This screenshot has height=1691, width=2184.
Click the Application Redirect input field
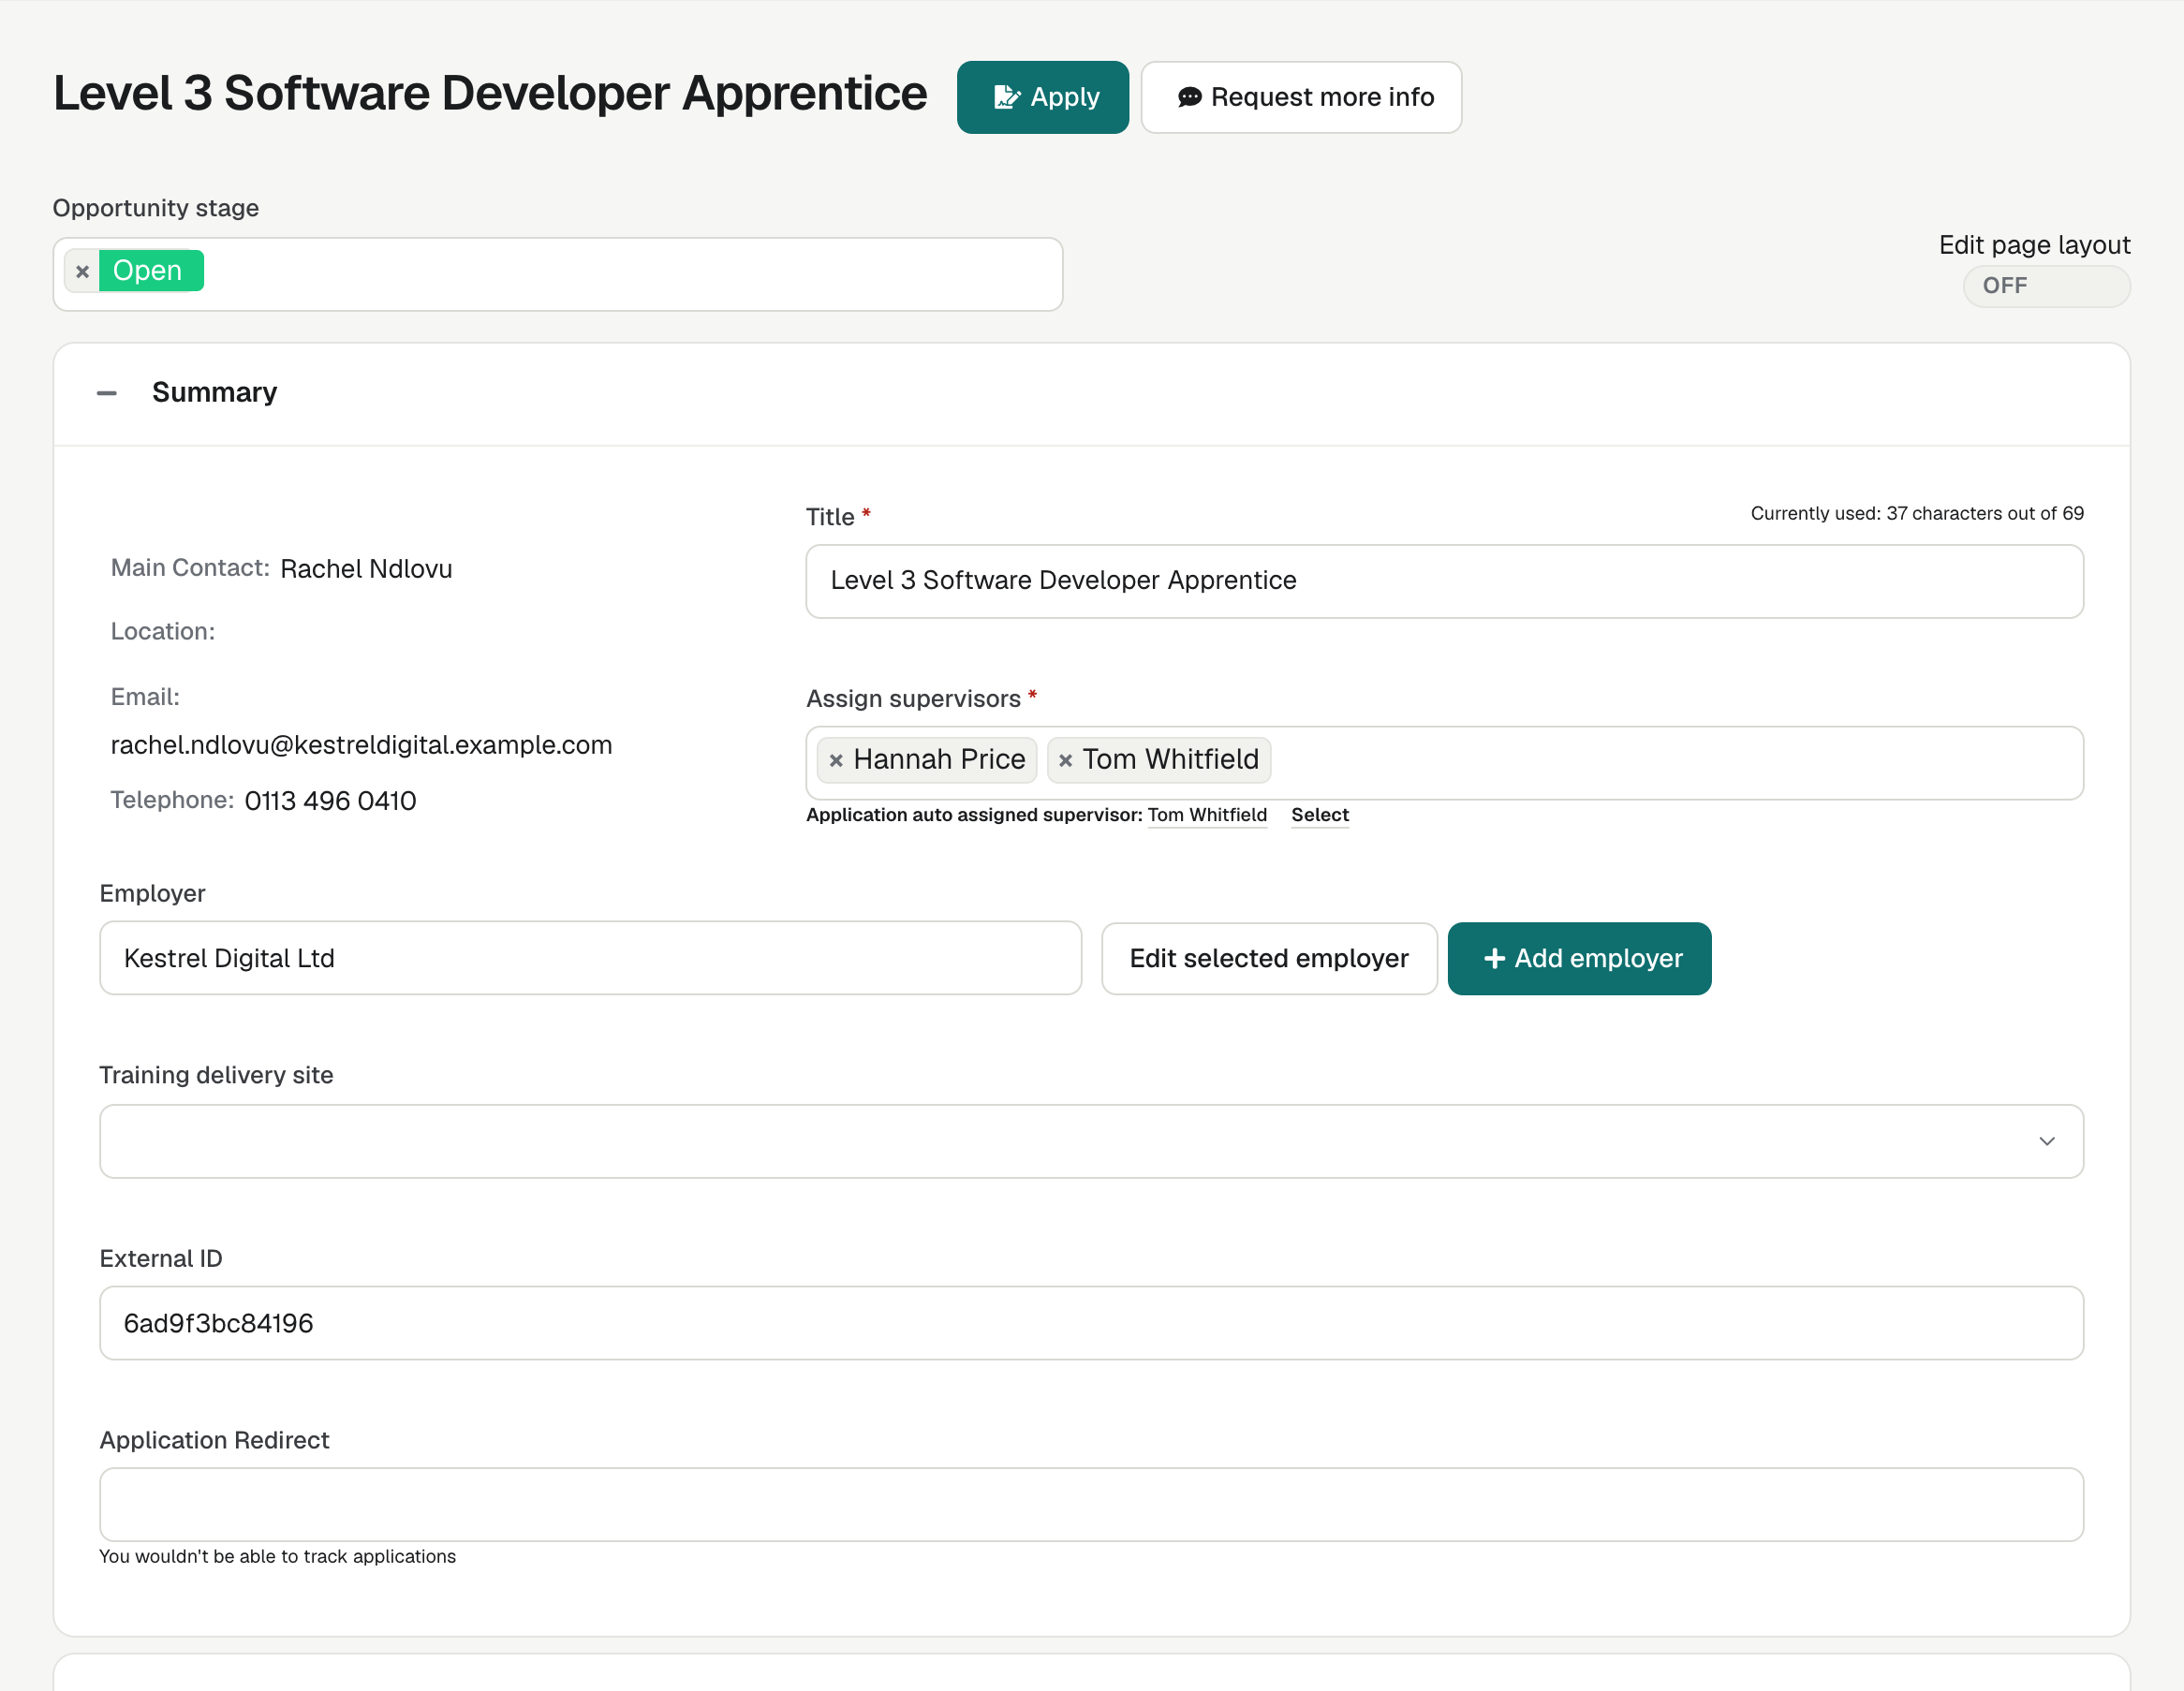pos(1091,1504)
